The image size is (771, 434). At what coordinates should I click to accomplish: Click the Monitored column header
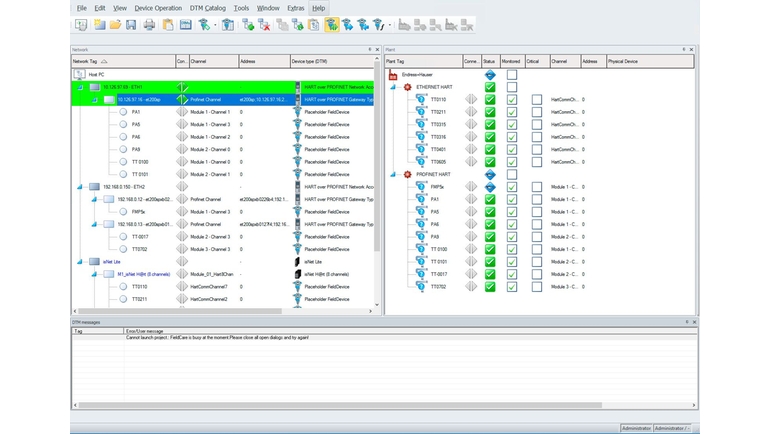click(513, 61)
